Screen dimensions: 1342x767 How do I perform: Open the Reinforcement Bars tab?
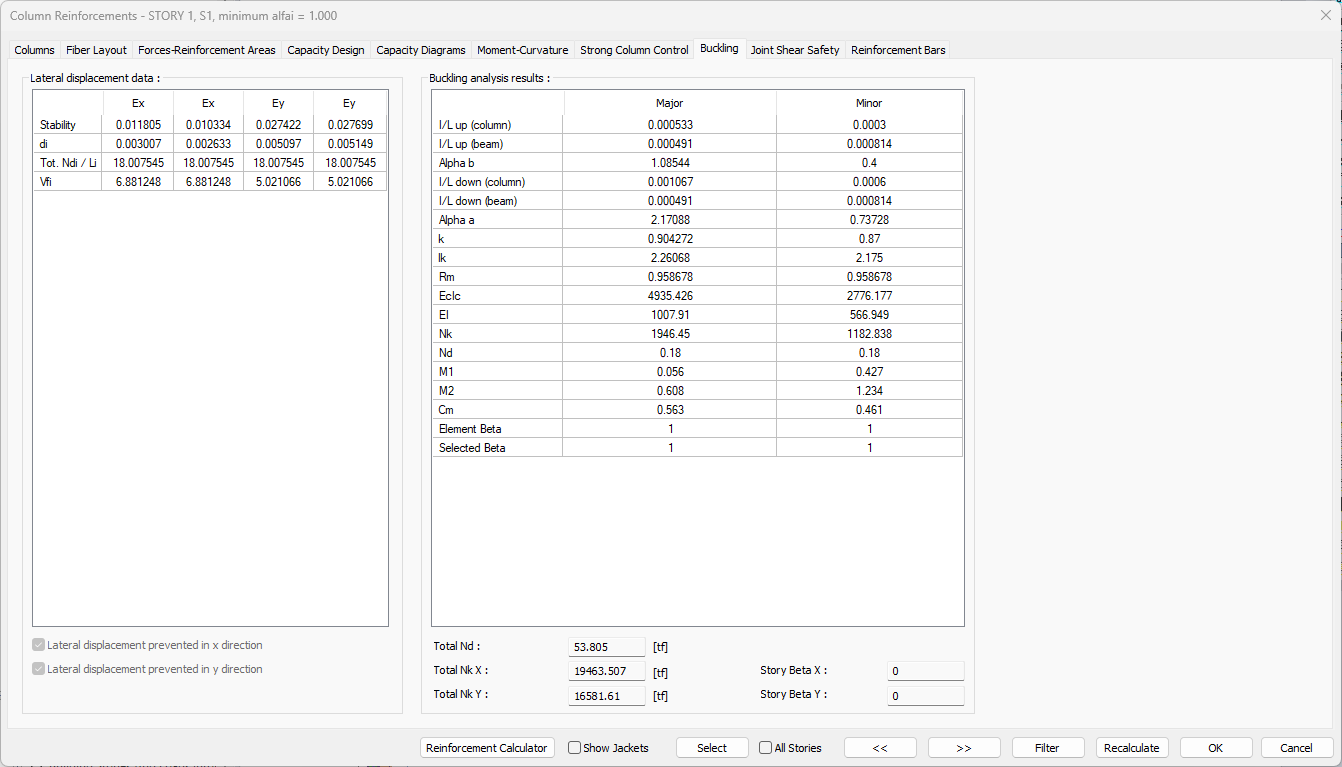point(898,50)
